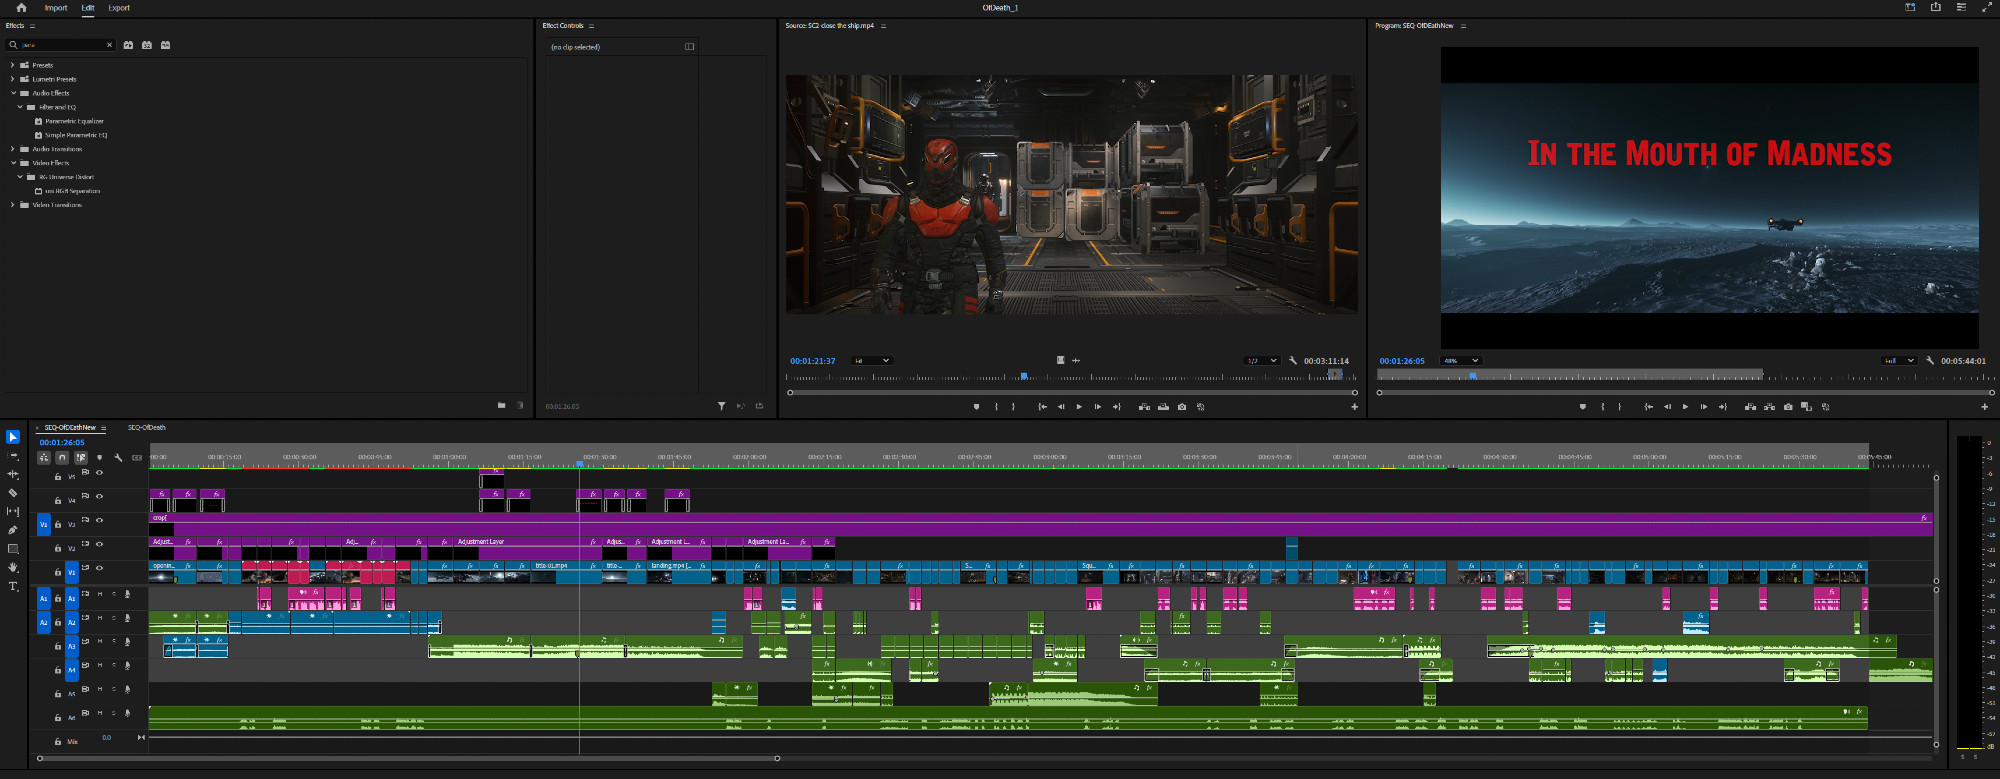2000x779 pixels.
Task: Click Export Frame camera in Source monitor
Action: click(x=1182, y=407)
